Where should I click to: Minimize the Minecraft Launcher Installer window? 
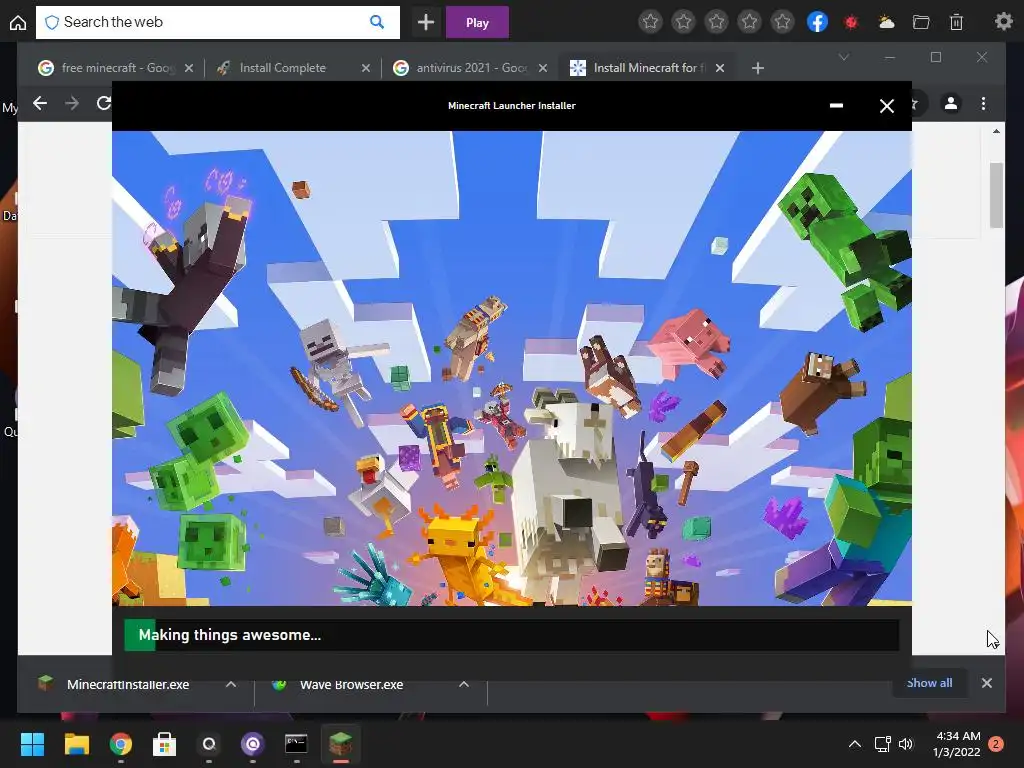click(836, 106)
